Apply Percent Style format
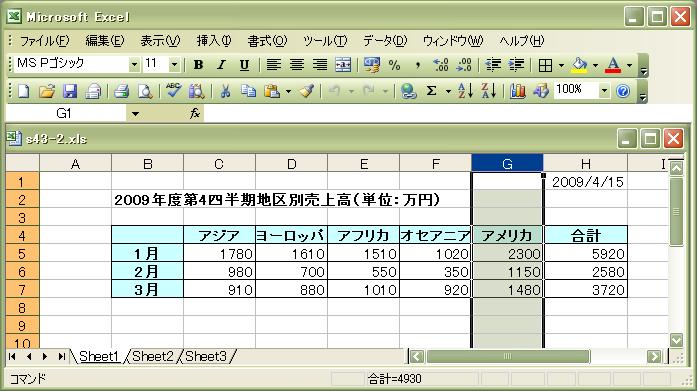This screenshot has height=391, width=697. click(x=394, y=65)
